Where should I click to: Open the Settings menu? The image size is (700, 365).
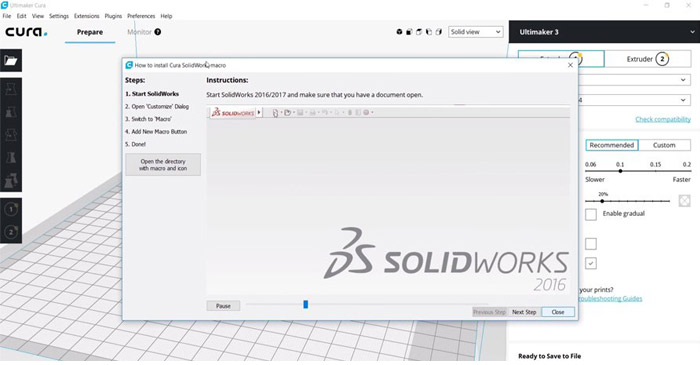[x=59, y=16]
